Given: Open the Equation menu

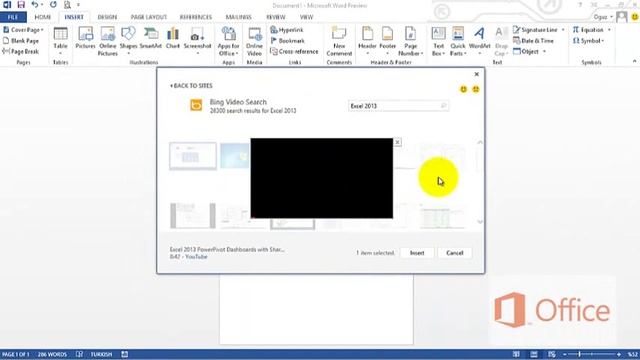Looking at the screenshot, I should pyautogui.click(x=591, y=30).
